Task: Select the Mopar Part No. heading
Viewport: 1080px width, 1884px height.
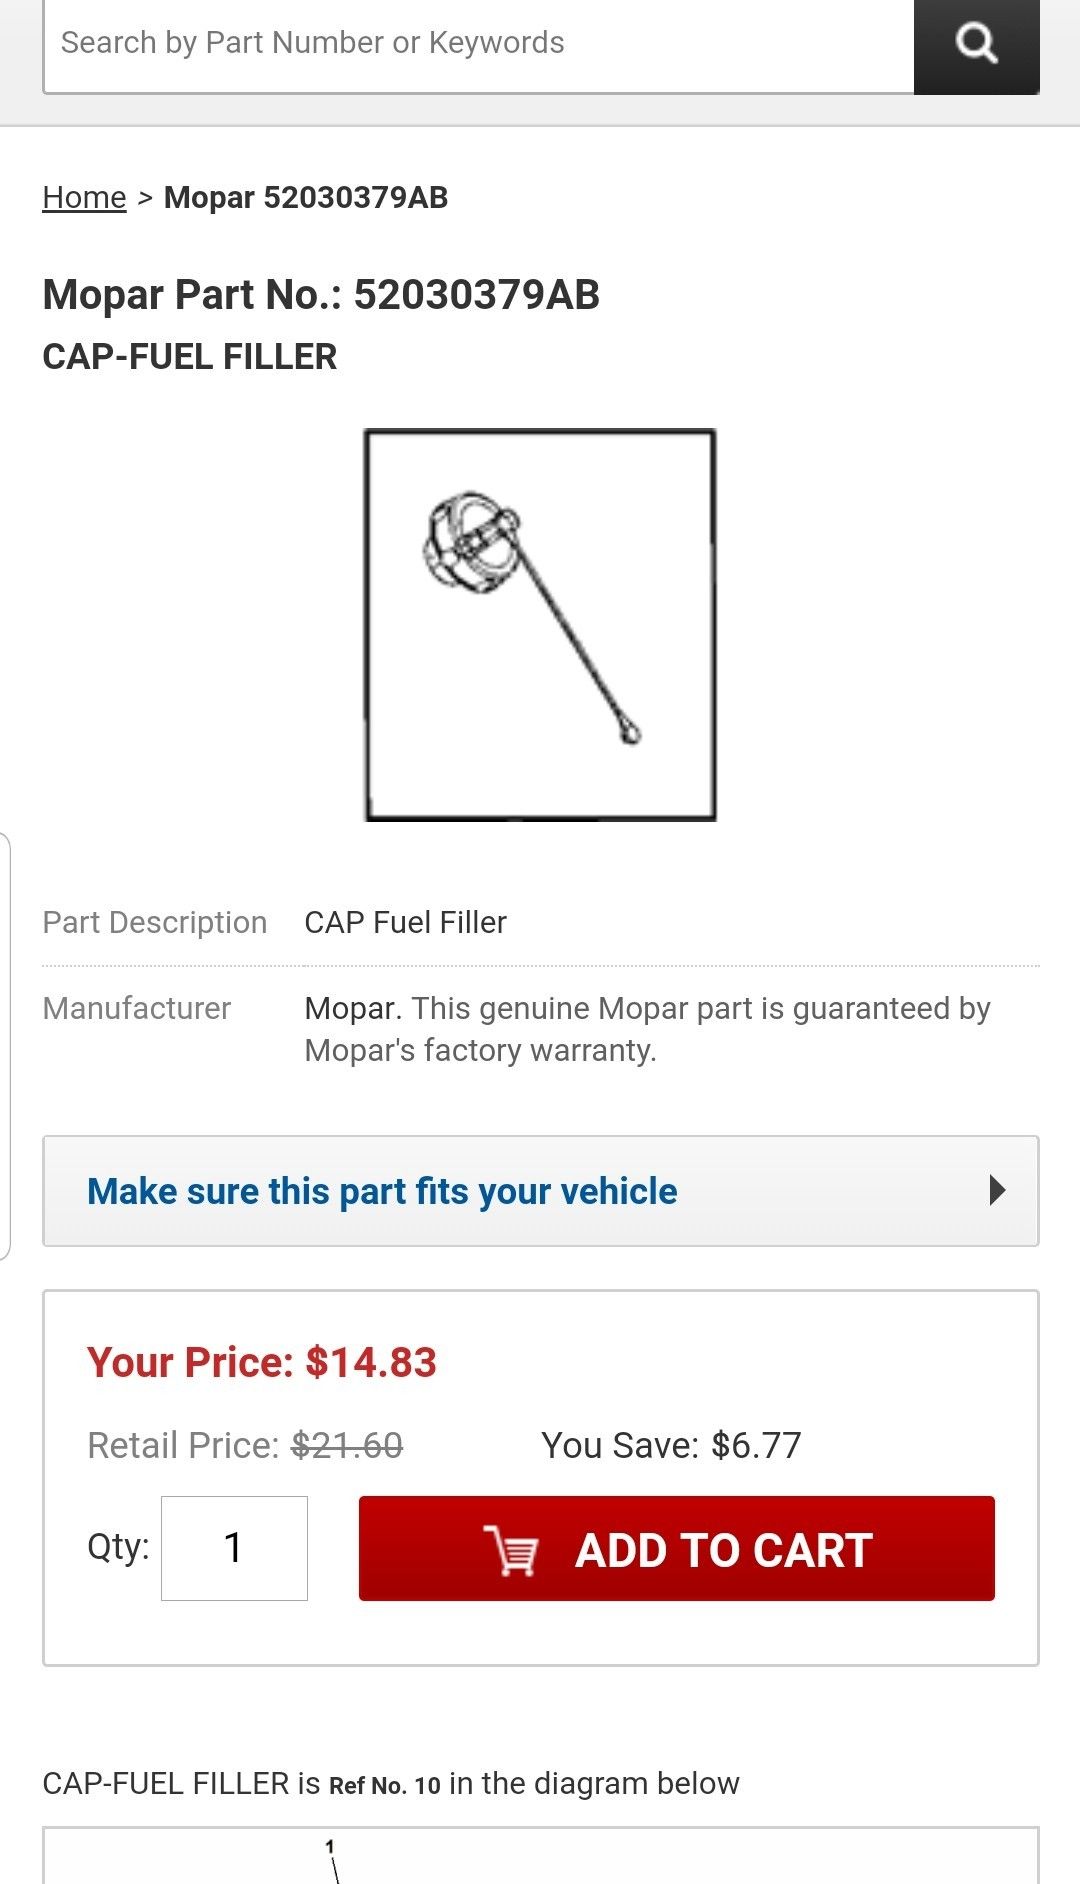Action: pyautogui.click(x=321, y=295)
